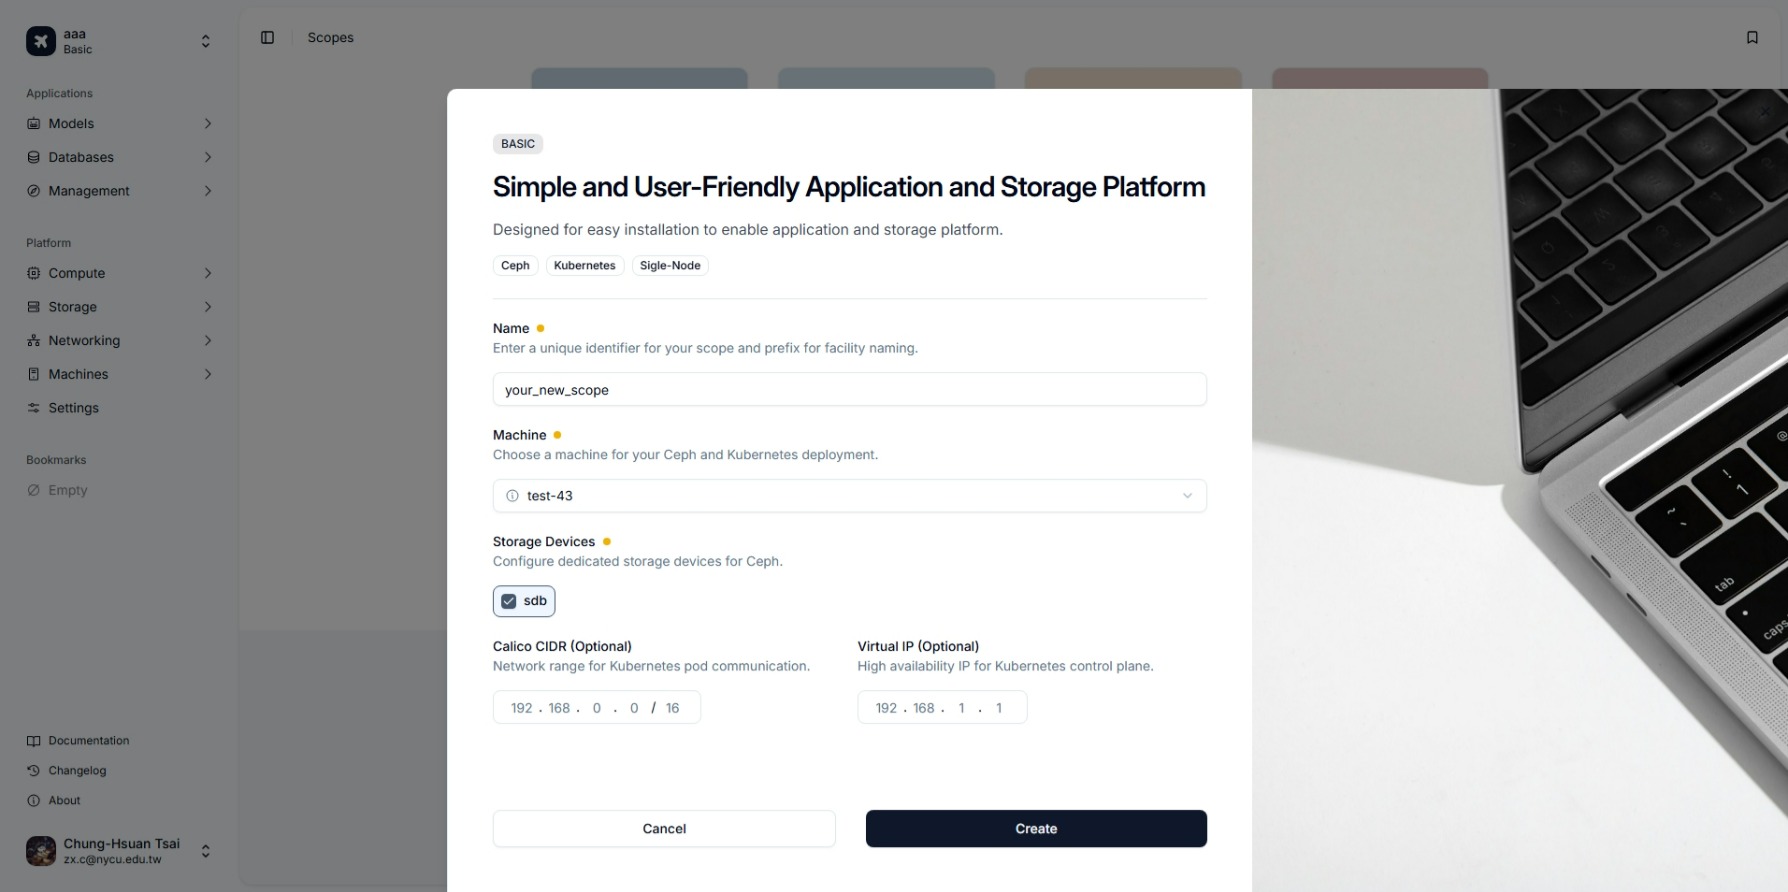Expand the Management menu chevron

(208, 191)
